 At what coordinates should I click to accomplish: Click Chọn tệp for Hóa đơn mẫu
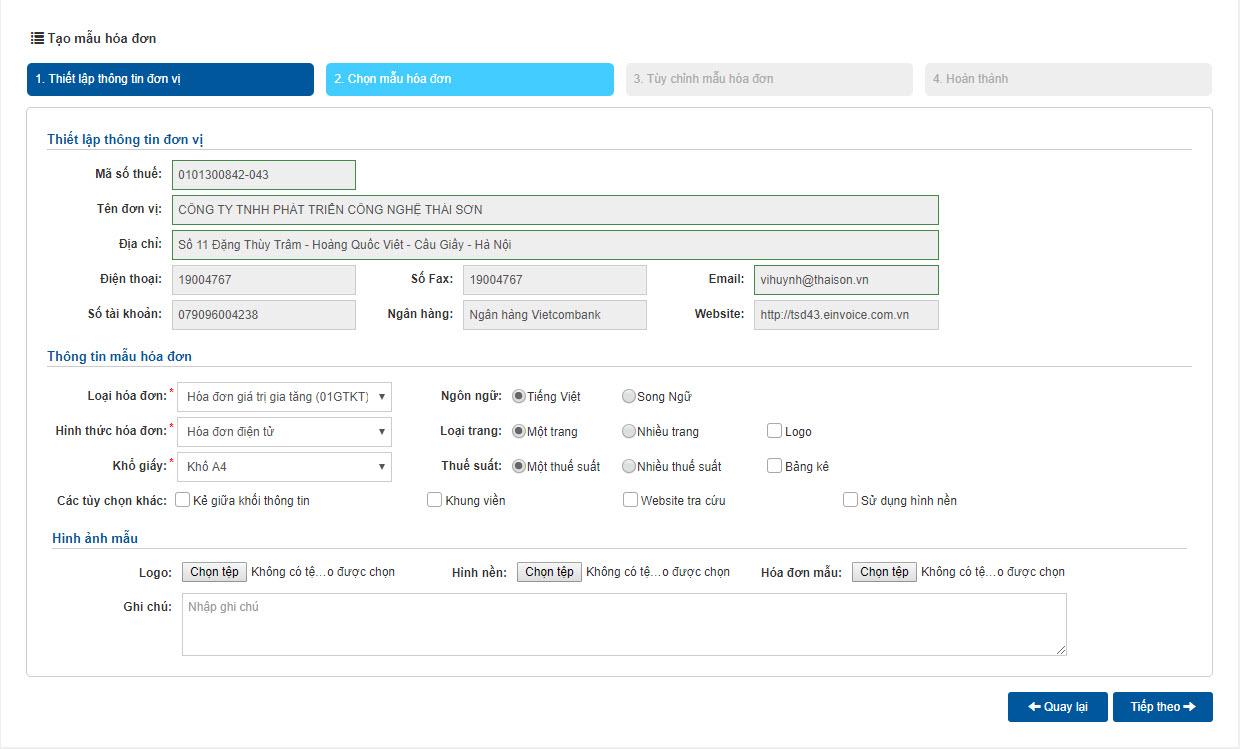[884, 572]
